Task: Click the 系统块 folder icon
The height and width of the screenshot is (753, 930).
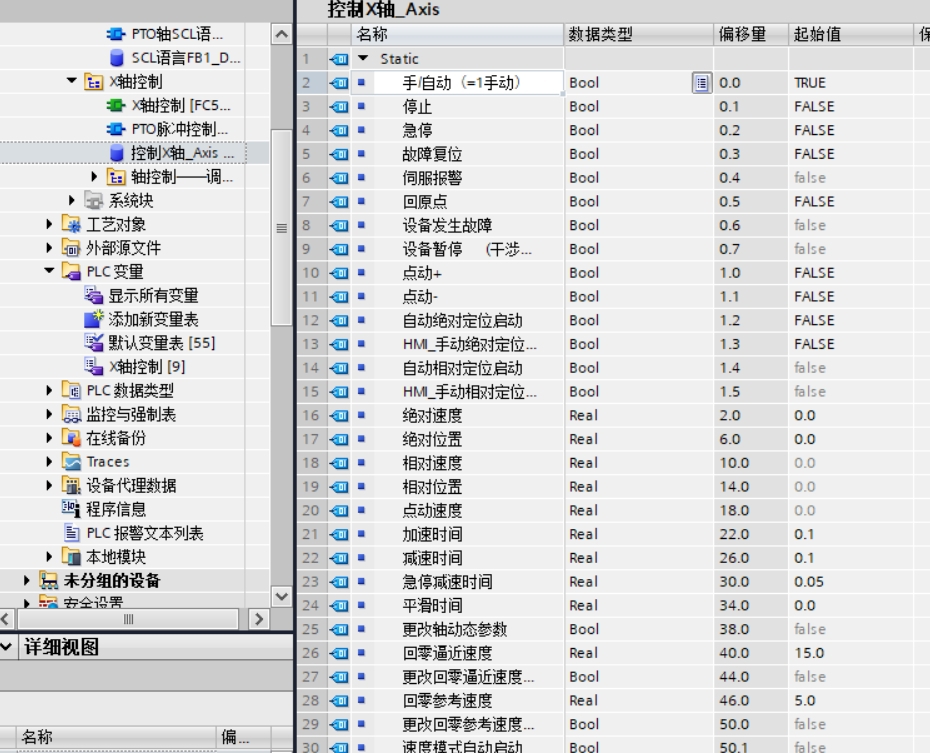Action: click(94, 200)
